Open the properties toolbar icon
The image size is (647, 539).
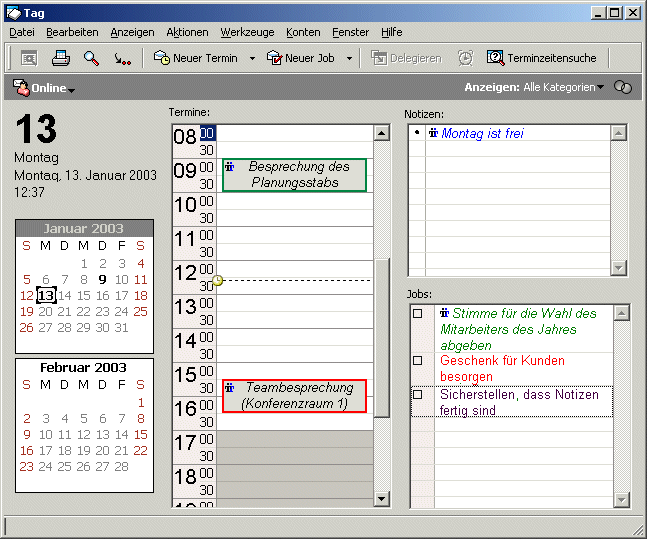(29, 58)
